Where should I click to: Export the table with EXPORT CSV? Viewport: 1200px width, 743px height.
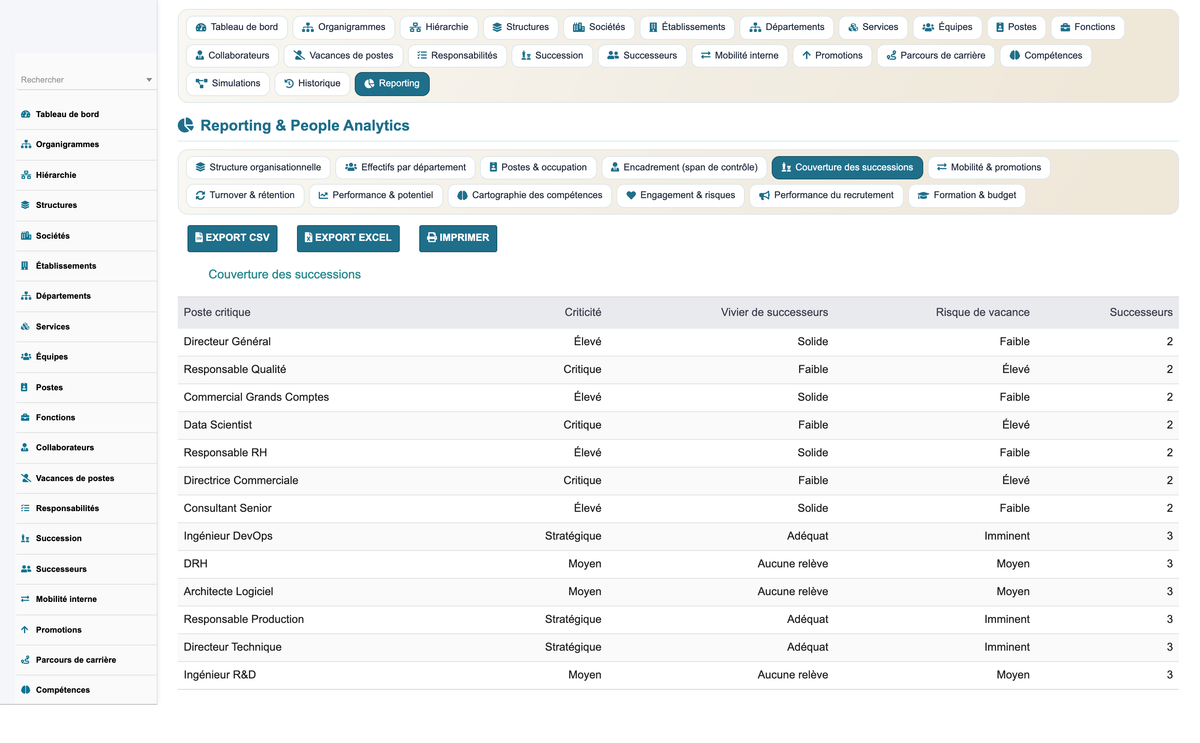pos(232,238)
